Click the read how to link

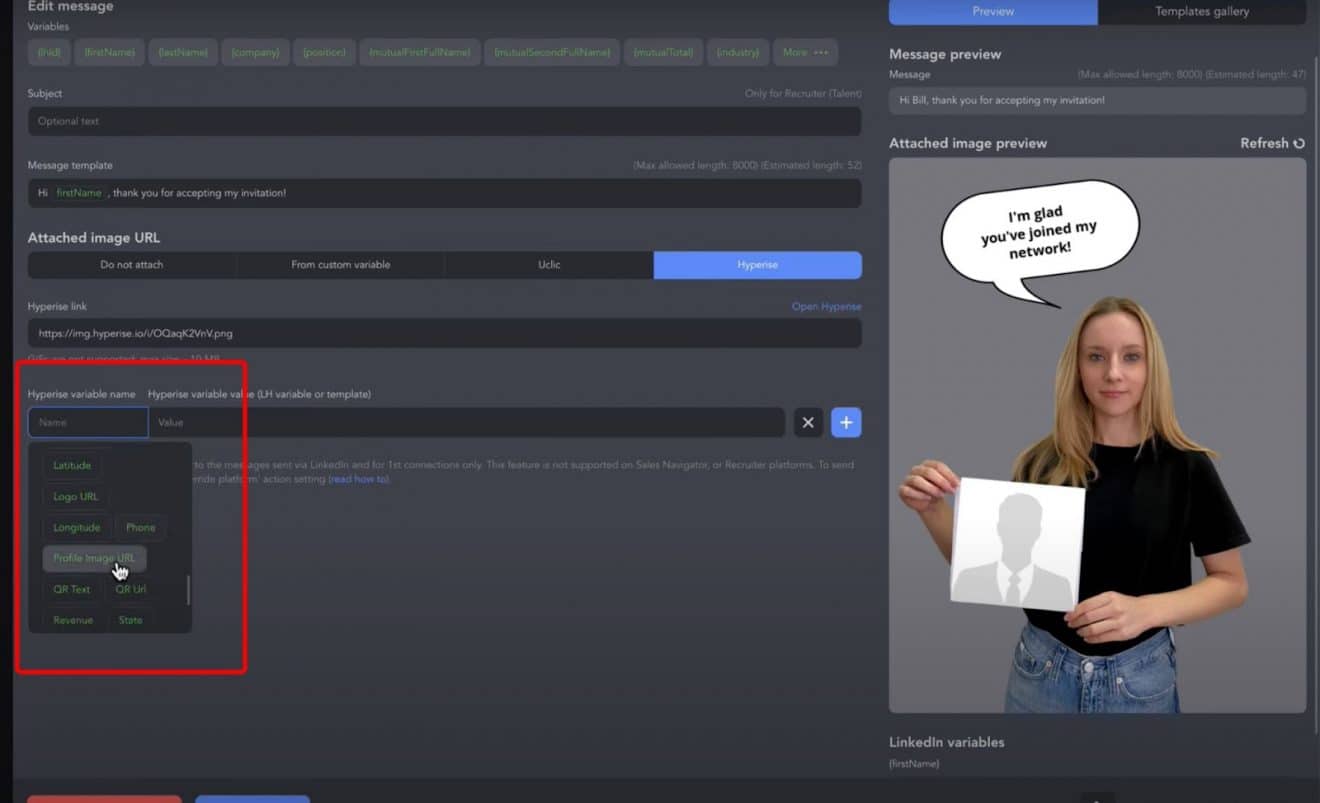point(358,479)
